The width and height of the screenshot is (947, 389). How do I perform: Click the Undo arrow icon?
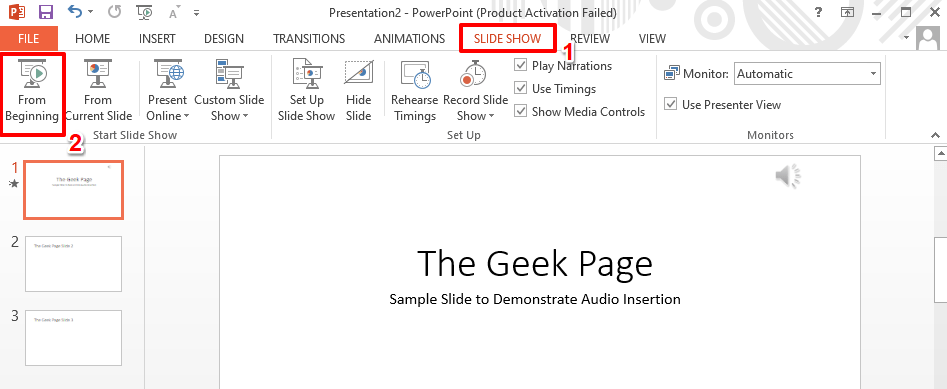click(x=74, y=11)
